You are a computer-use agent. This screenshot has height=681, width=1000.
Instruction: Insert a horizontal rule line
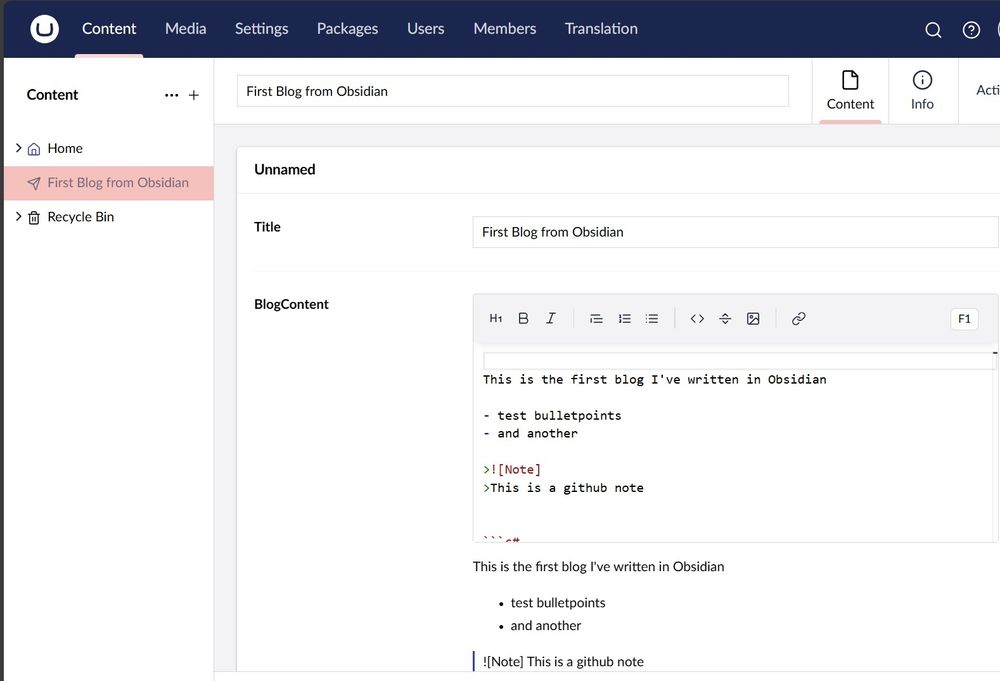(725, 318)
